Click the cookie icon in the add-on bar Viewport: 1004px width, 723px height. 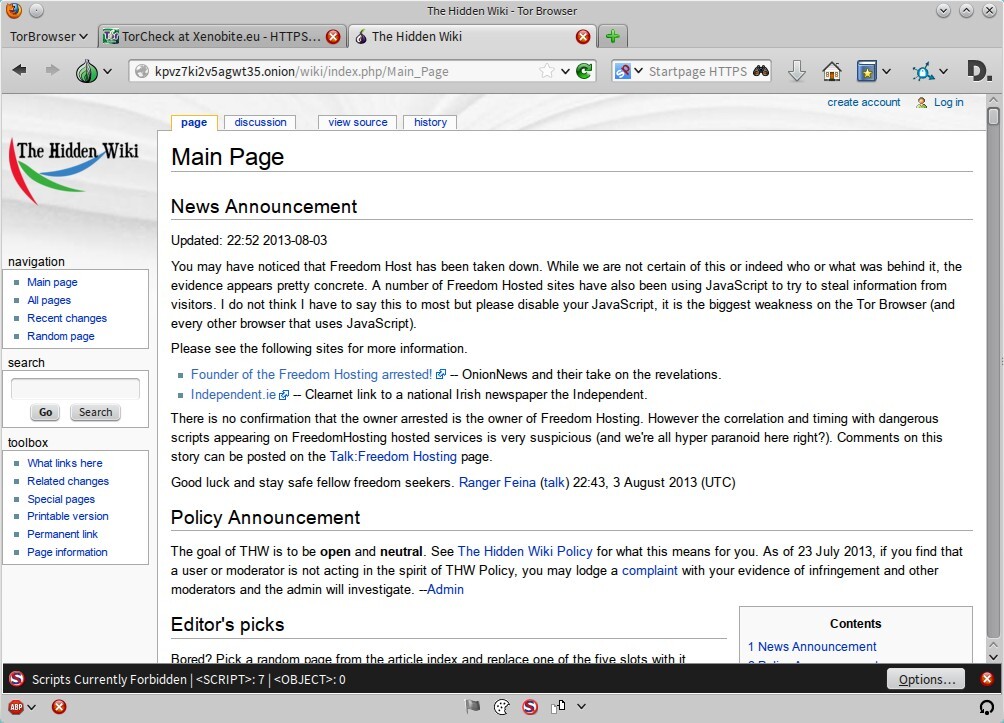pyautogui.click(x=502, y=707)
